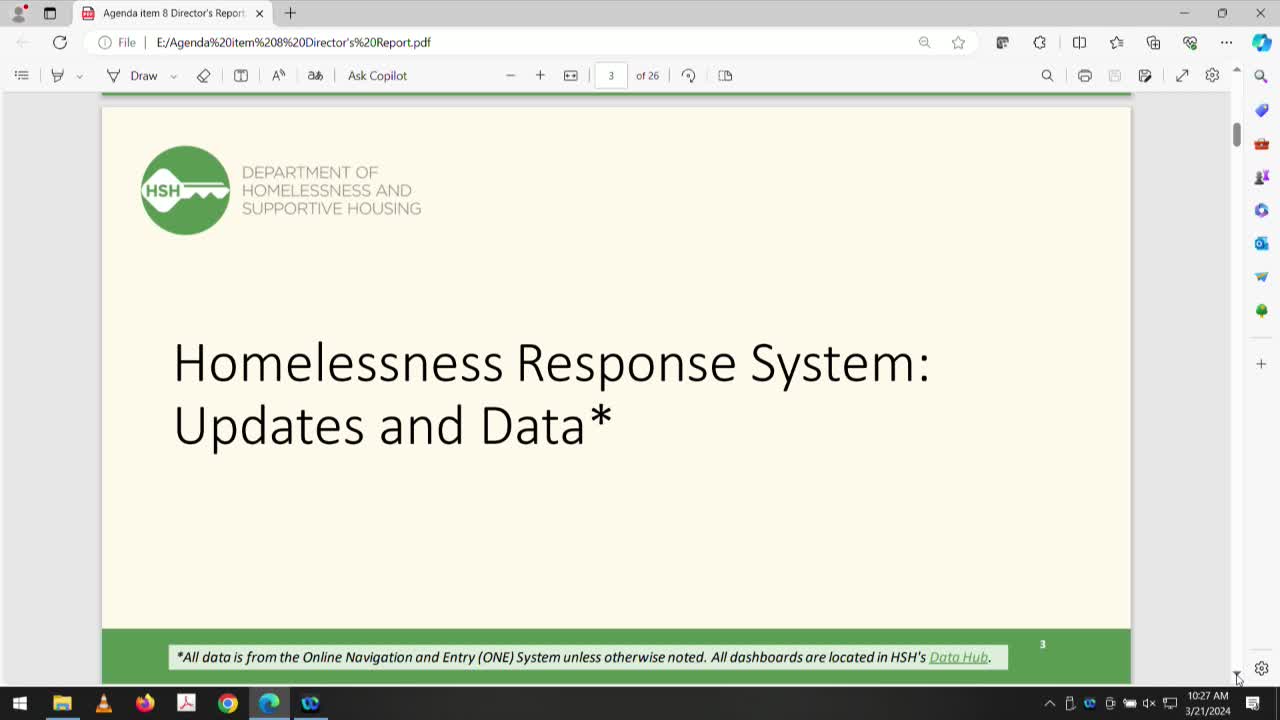Open Tab actions menu
1280x720 pixels.
pos(50,13)
